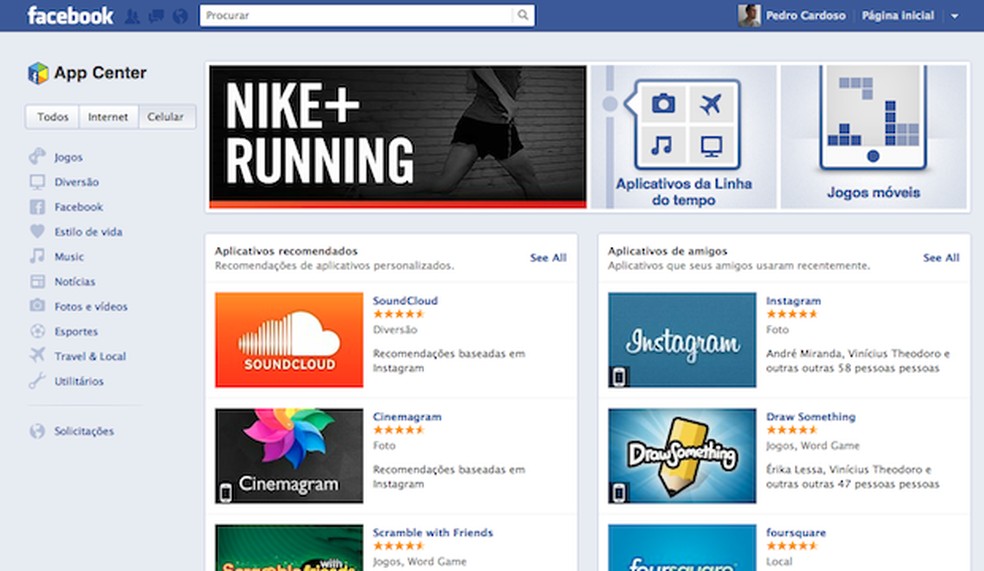The image size is (984, 571).
Task: Click the Utilitários wrench icon
Action: coord(38,380)
